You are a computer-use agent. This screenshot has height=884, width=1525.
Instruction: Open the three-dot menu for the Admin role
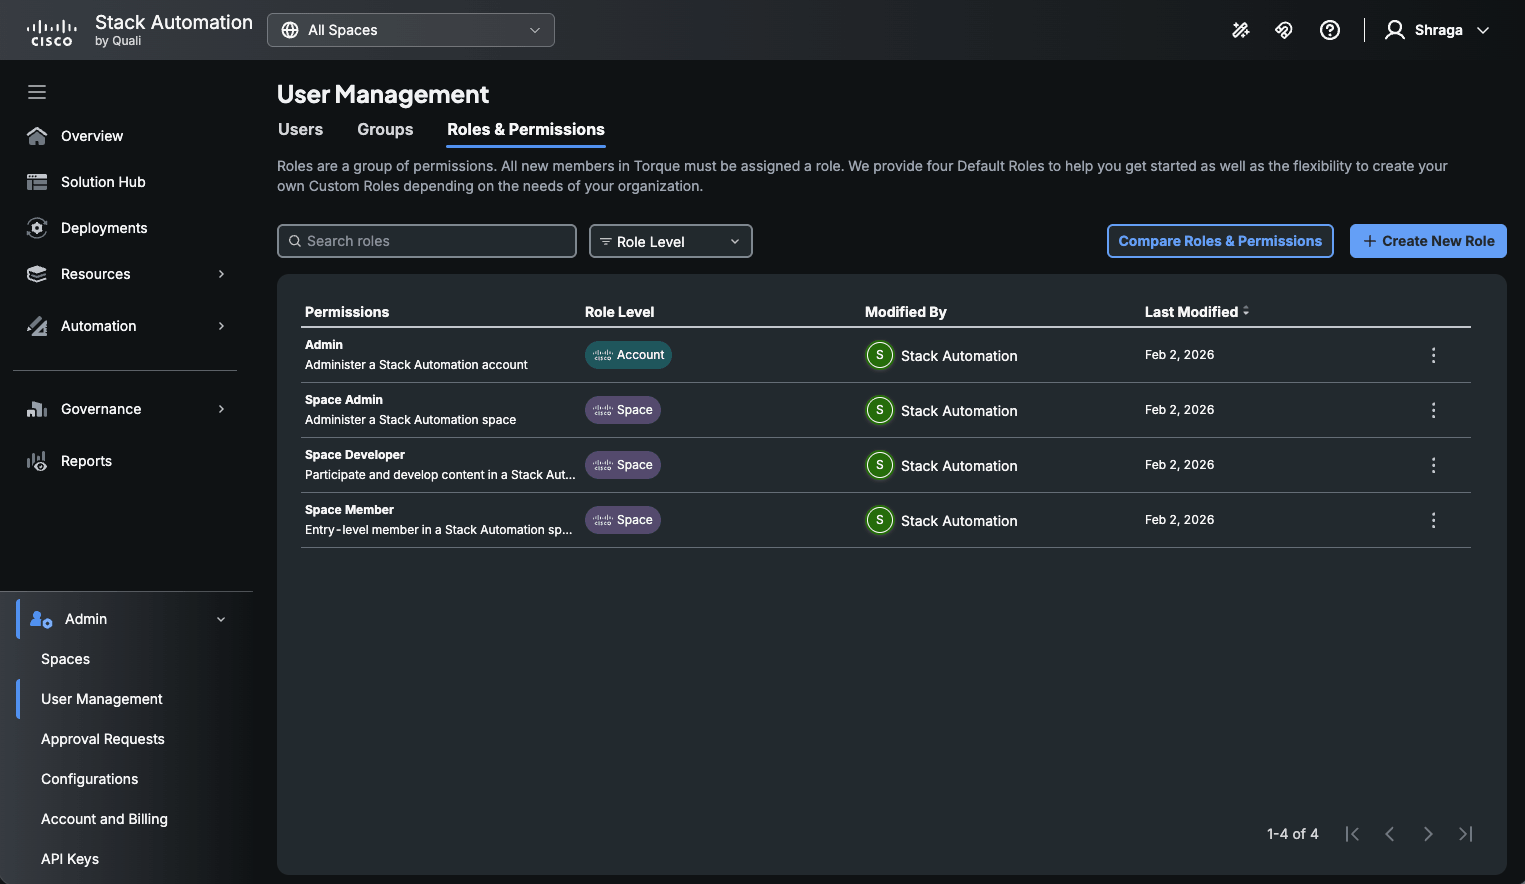click(1433, 355)
